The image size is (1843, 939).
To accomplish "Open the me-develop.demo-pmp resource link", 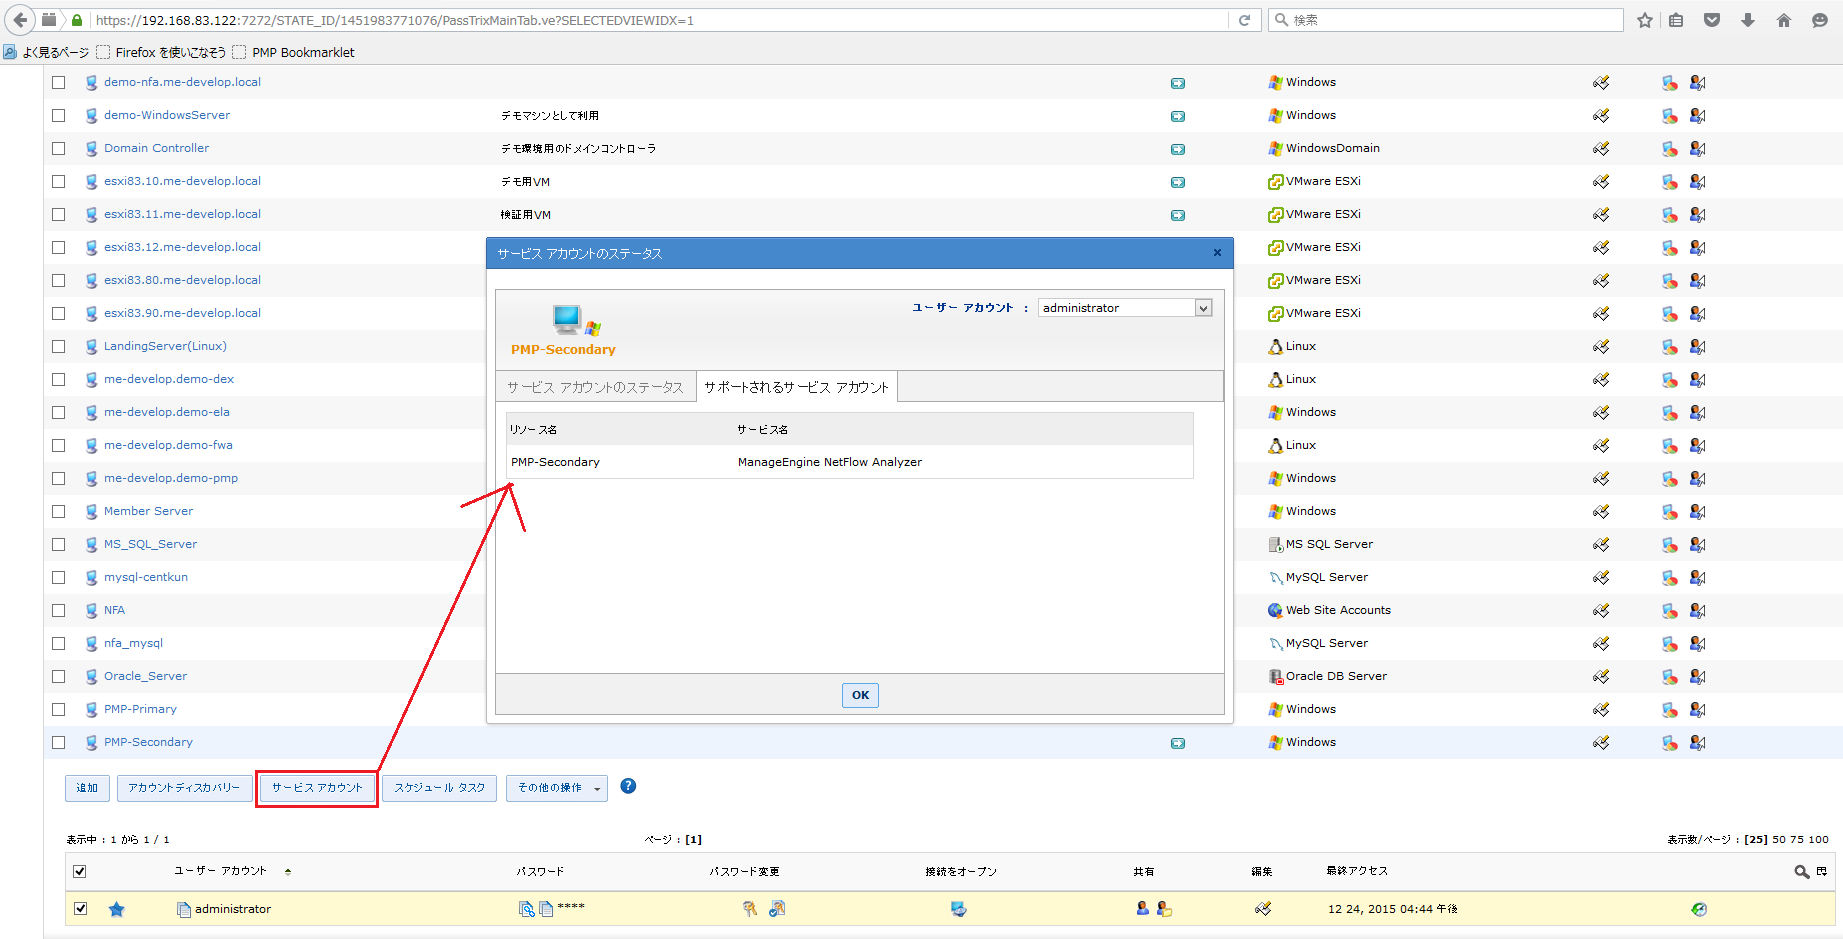I will (171, 478).
